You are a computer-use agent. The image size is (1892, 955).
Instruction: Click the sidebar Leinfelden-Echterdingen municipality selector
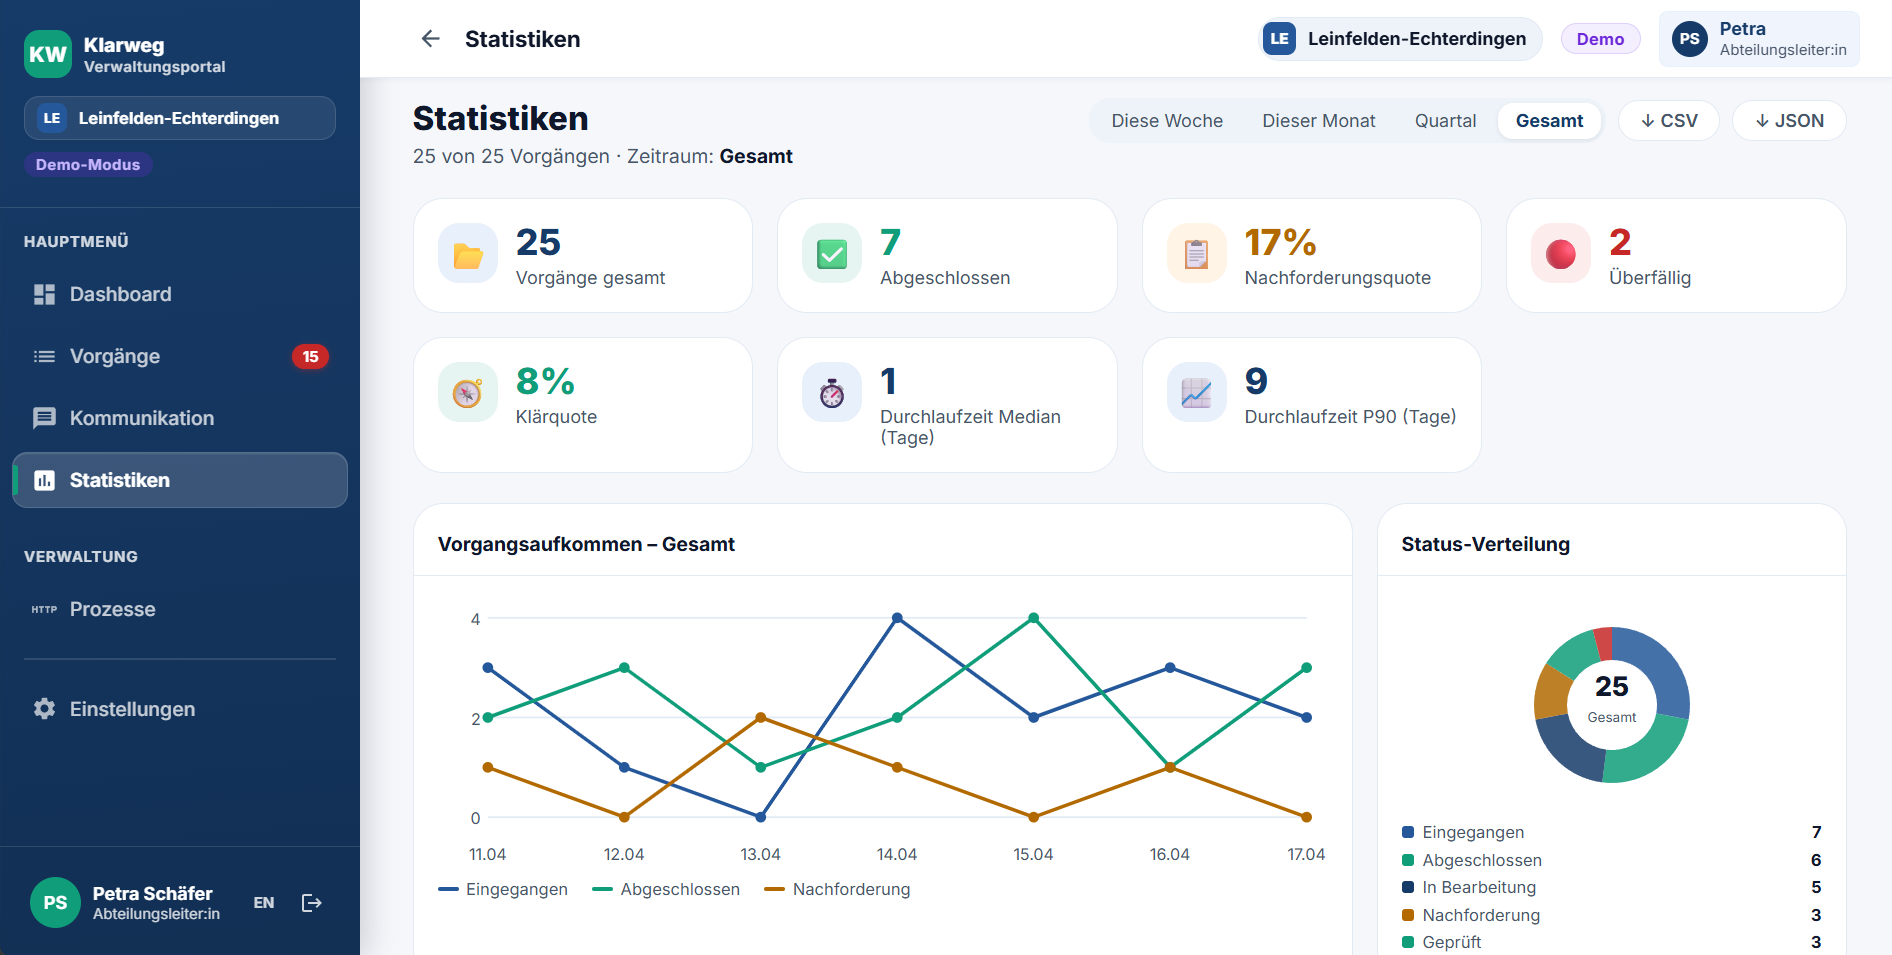click(x=180, y=118)
